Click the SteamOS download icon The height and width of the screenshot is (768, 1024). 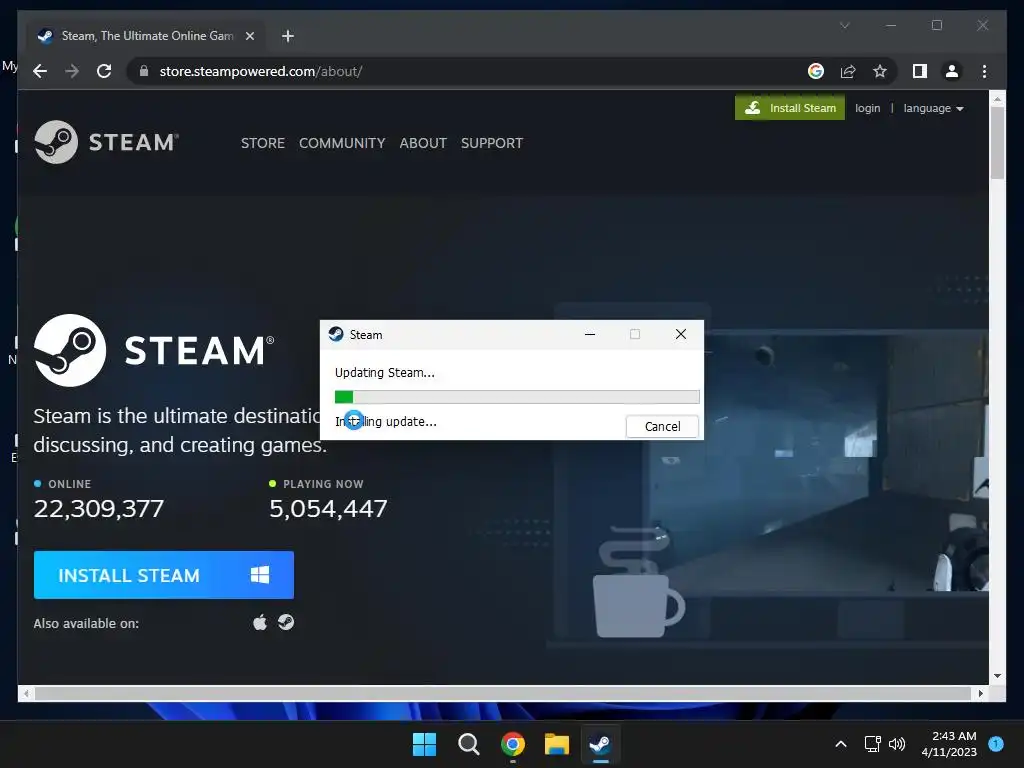click(286, 622)
